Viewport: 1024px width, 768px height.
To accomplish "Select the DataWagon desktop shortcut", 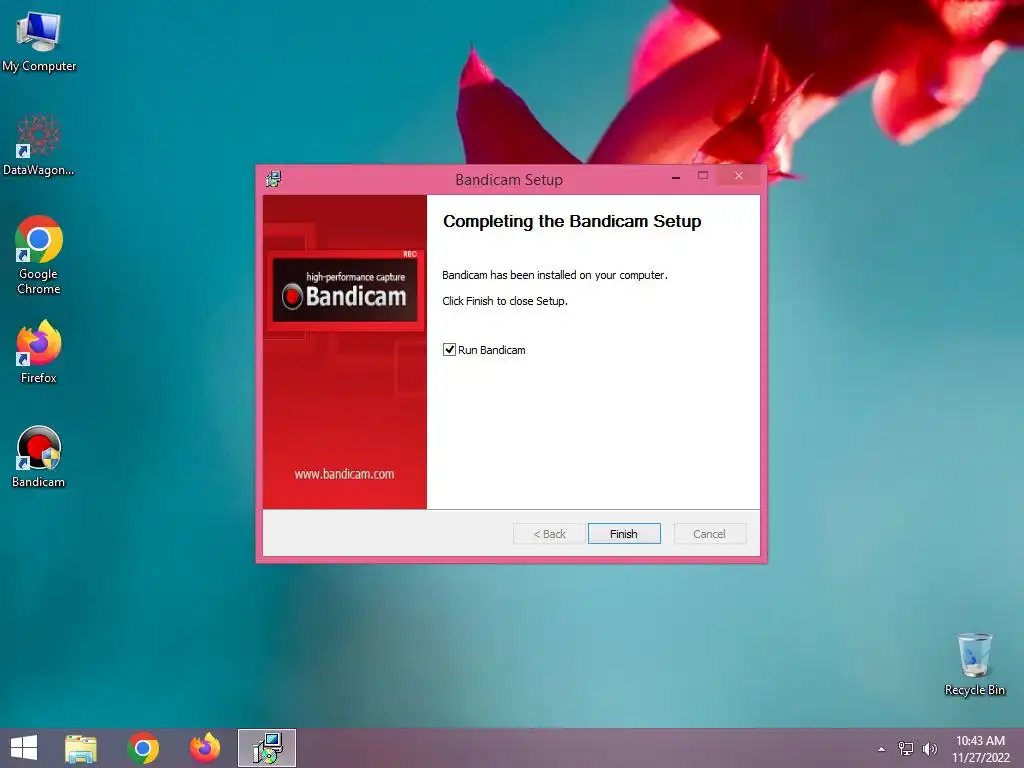I will (39, 145).
